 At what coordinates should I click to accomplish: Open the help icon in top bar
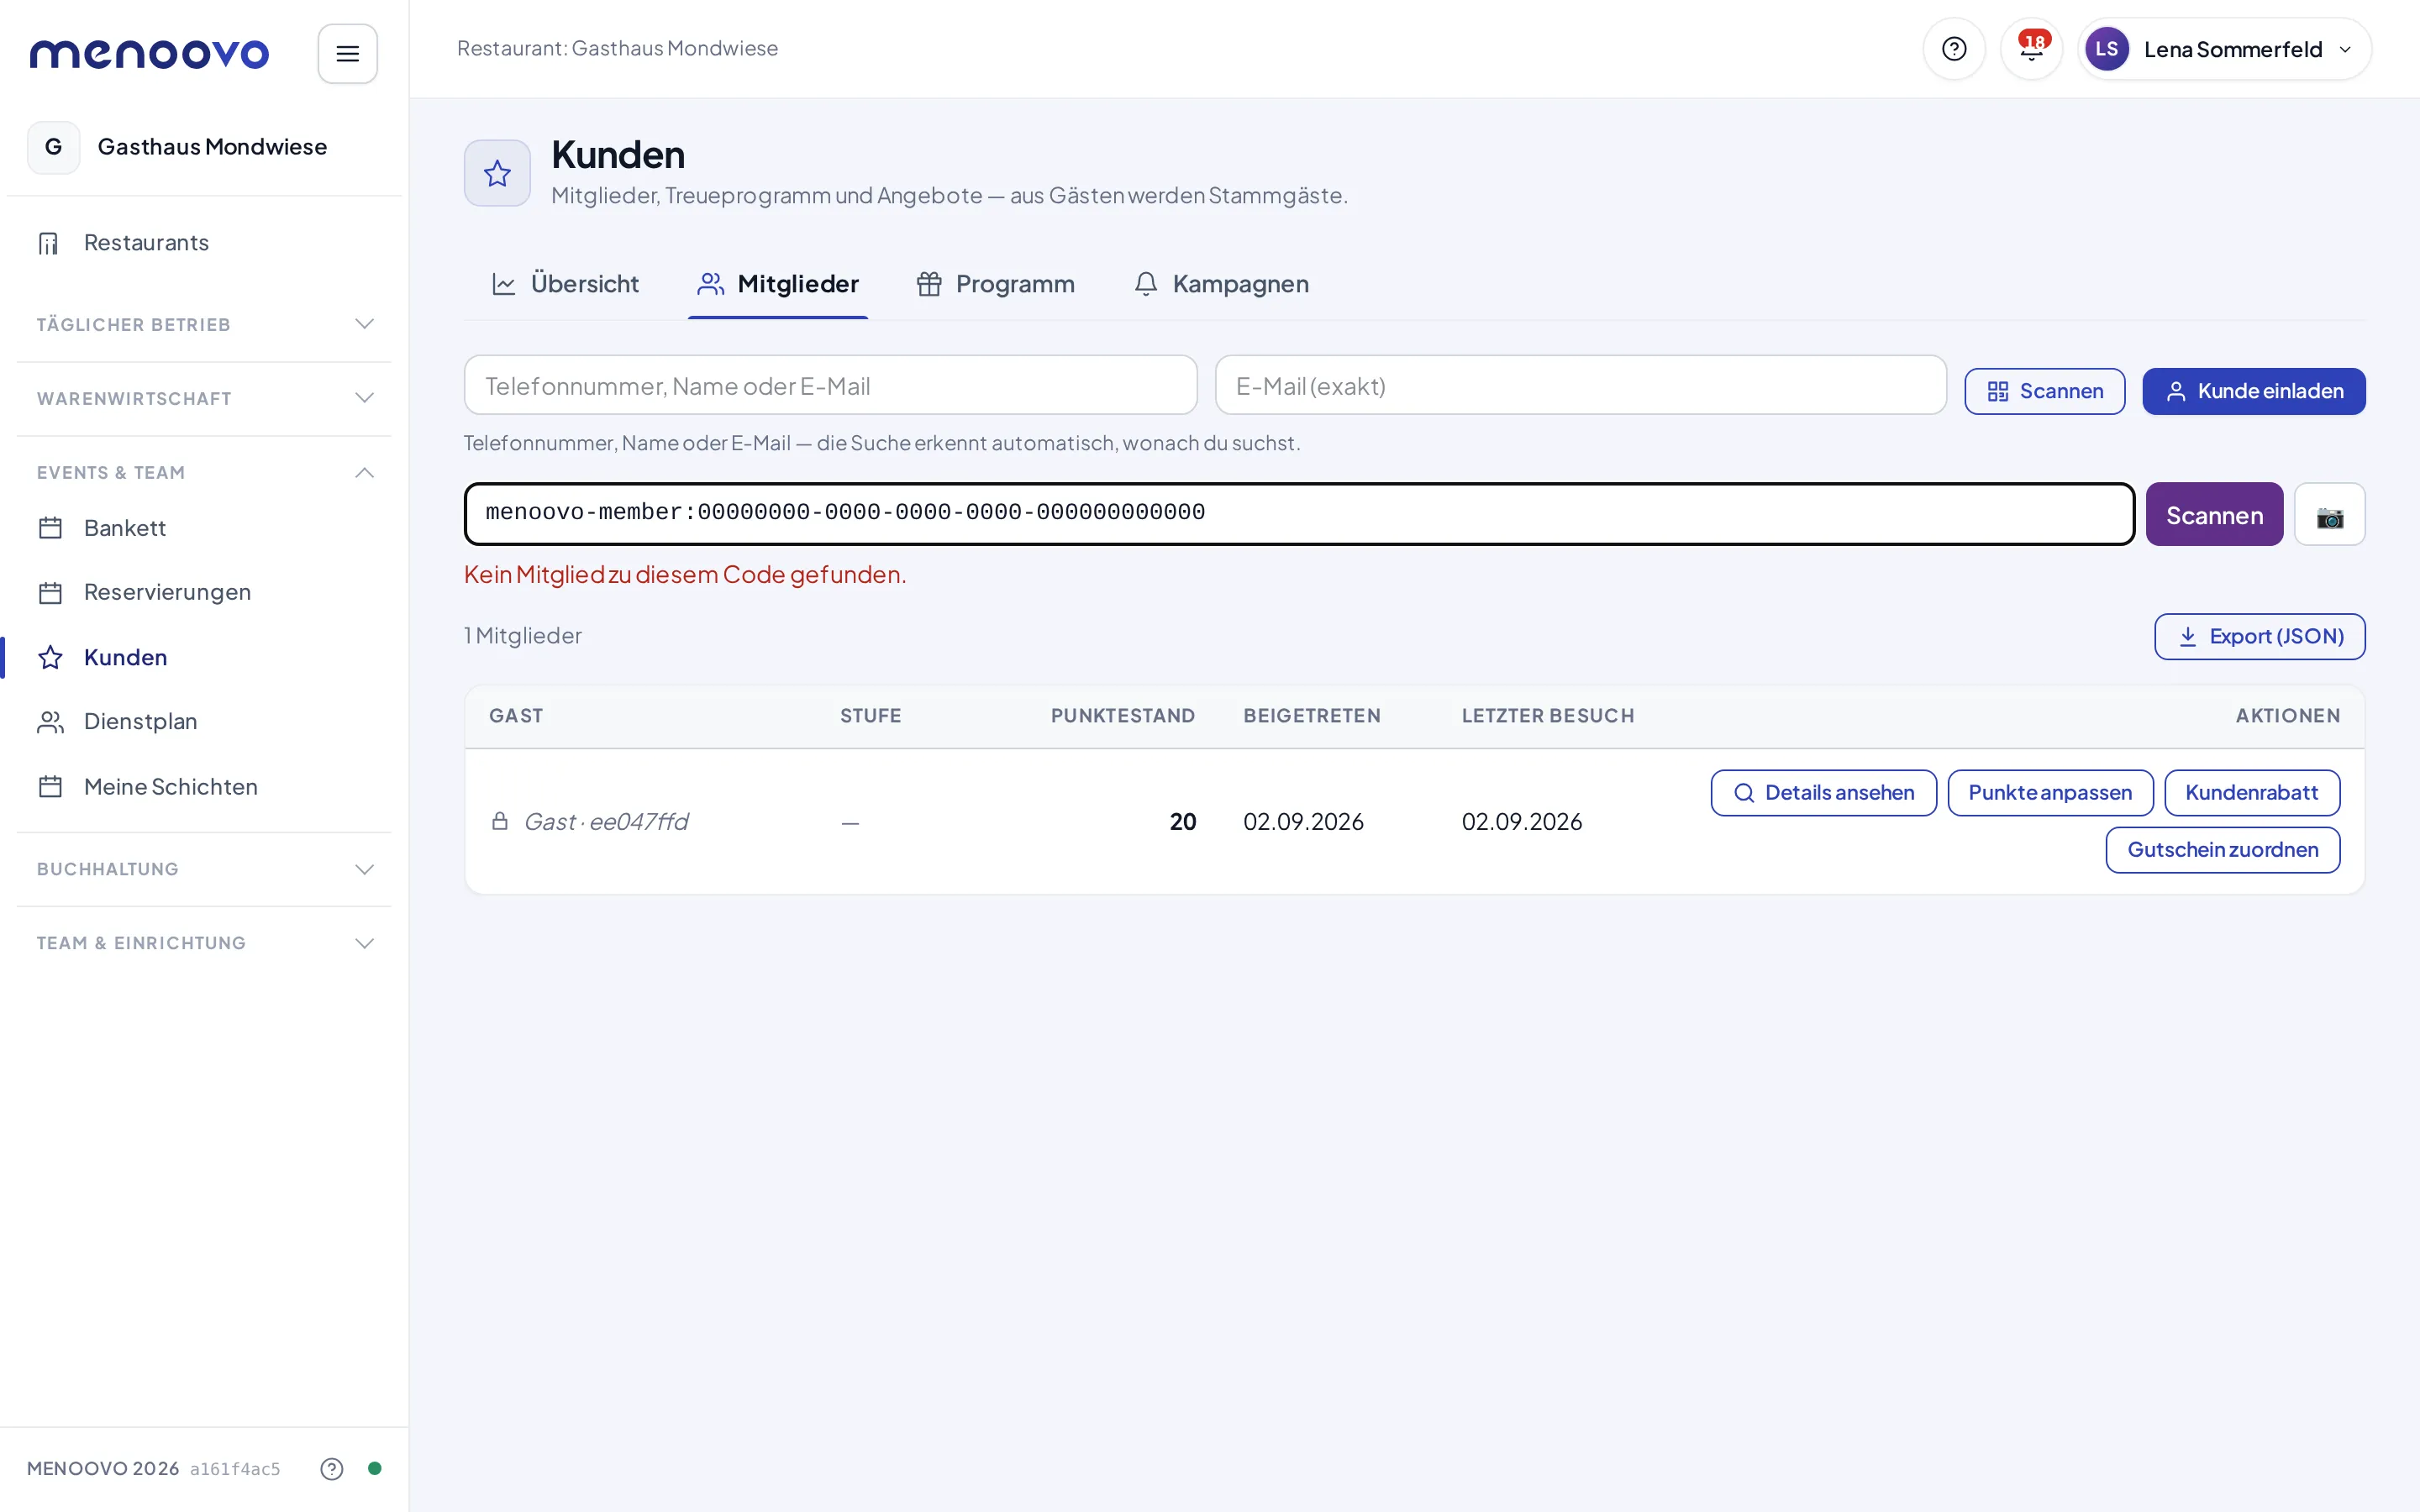pos(1953,49)
